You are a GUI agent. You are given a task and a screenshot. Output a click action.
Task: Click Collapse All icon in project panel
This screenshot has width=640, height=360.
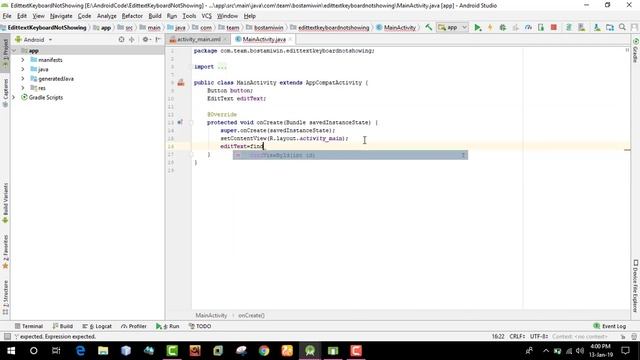[131, 40]
